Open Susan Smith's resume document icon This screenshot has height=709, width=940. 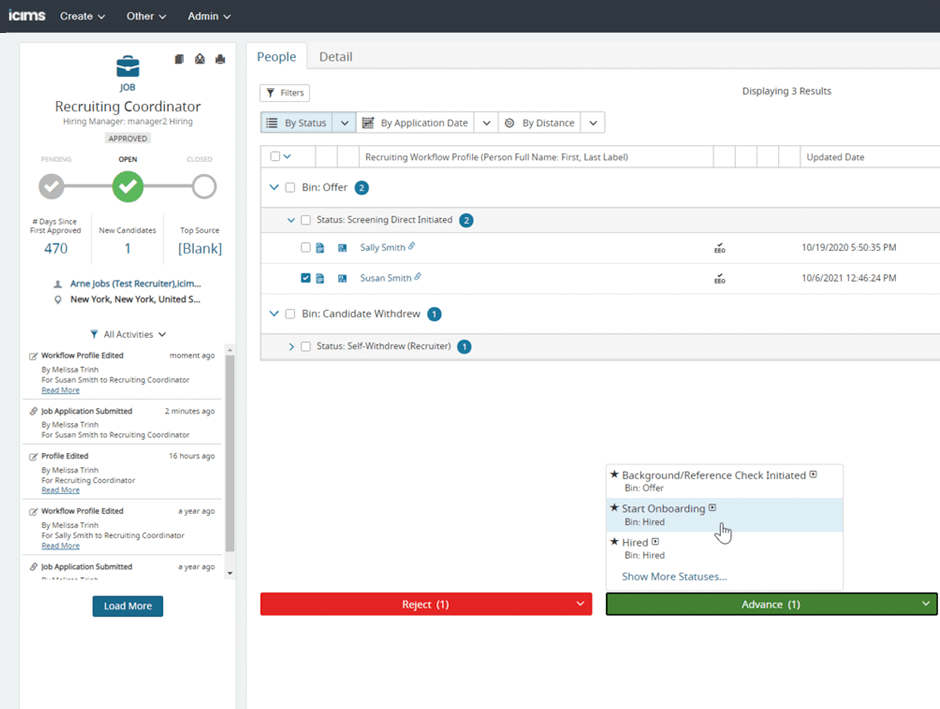320,278
